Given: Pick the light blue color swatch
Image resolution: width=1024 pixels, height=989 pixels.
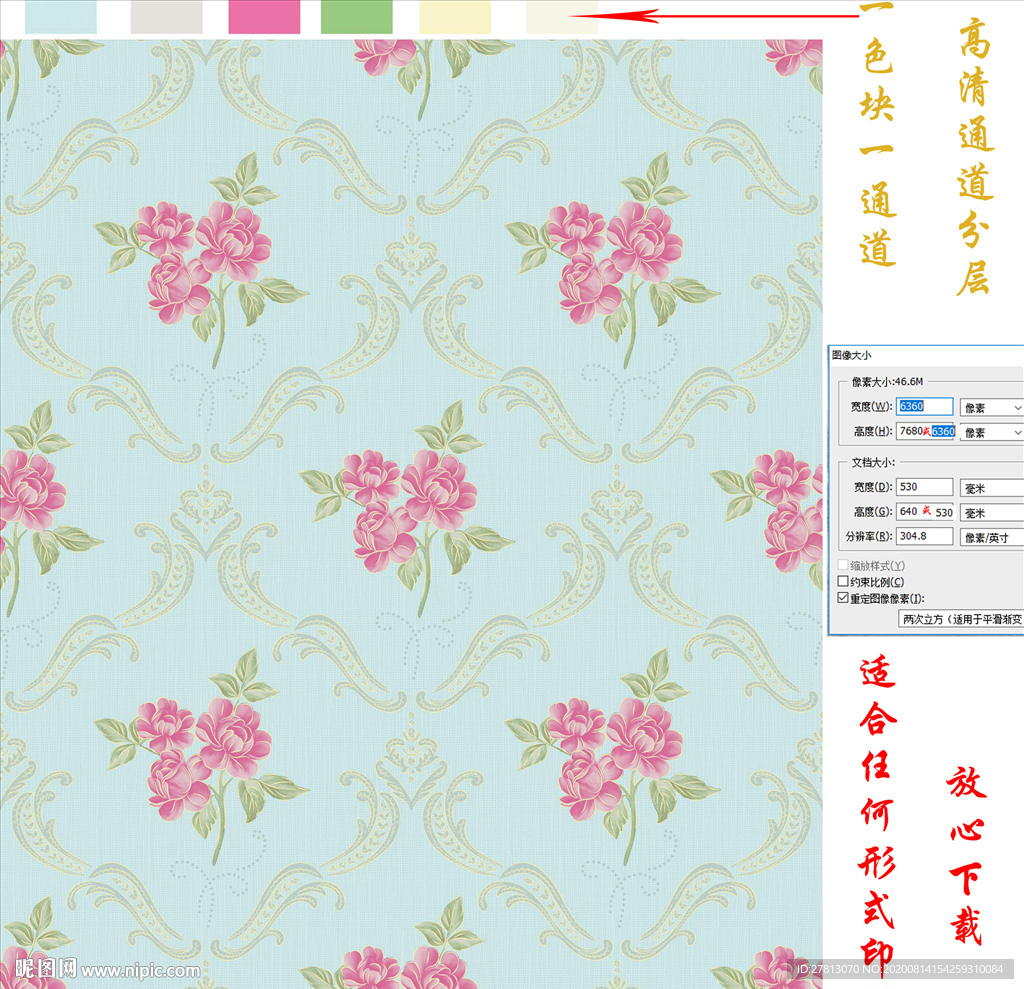Looking at the screenshot, I should click(61, 17).
